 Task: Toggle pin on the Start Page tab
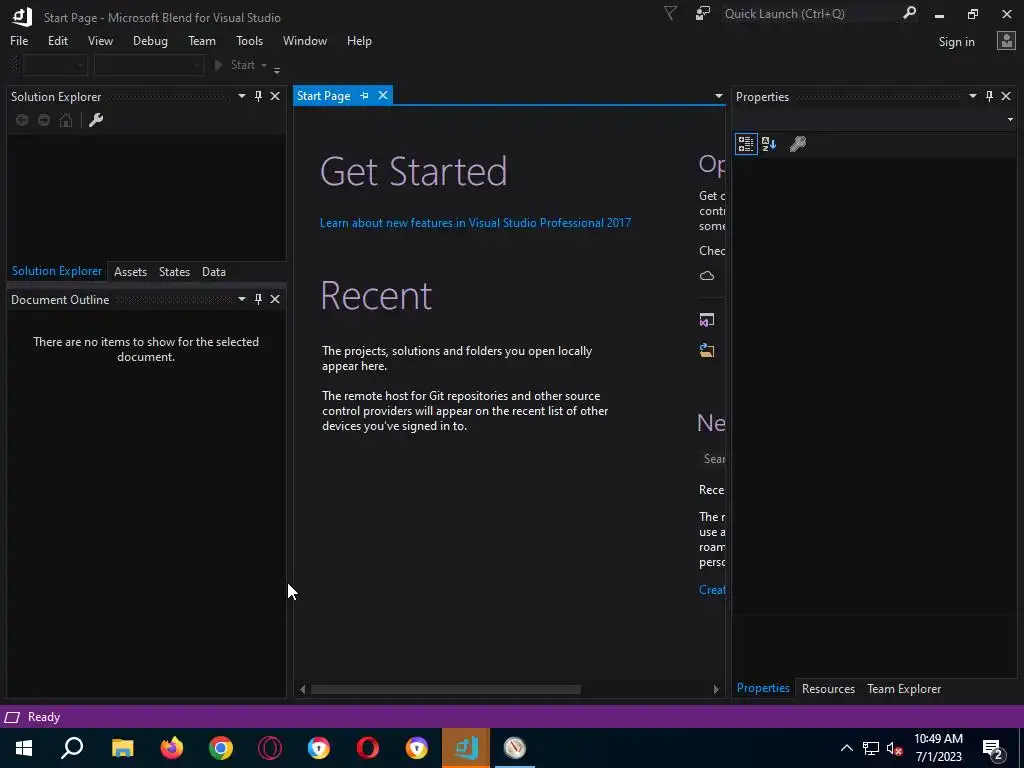(364, 96)
